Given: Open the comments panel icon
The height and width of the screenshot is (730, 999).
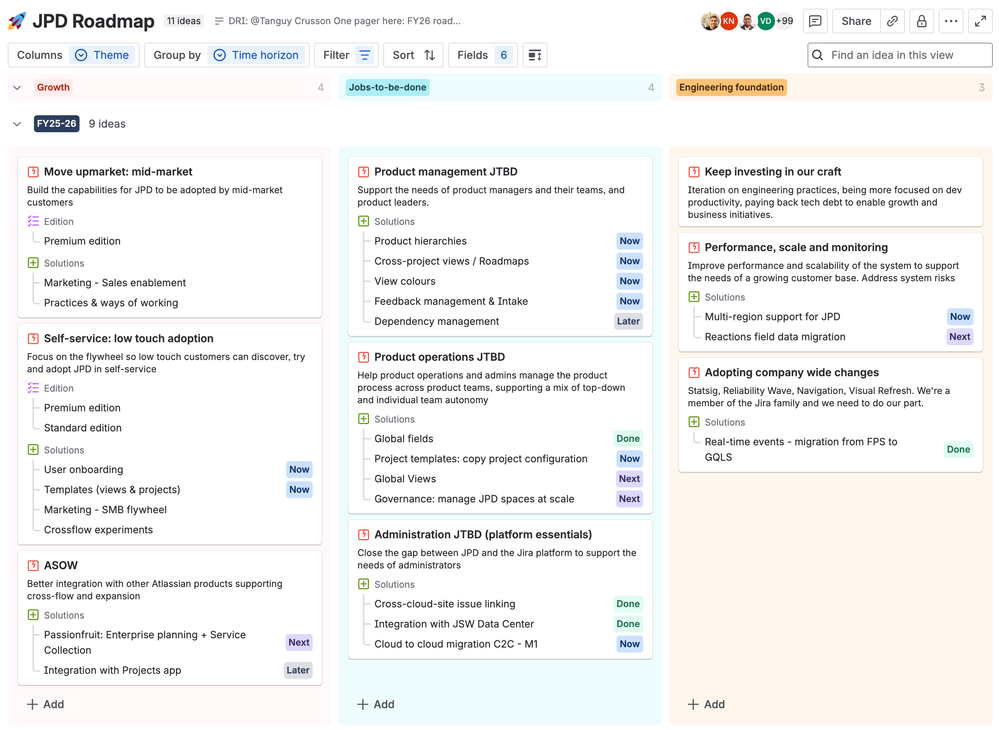Looking at the screenshot, I should click(x=815, y=21).
